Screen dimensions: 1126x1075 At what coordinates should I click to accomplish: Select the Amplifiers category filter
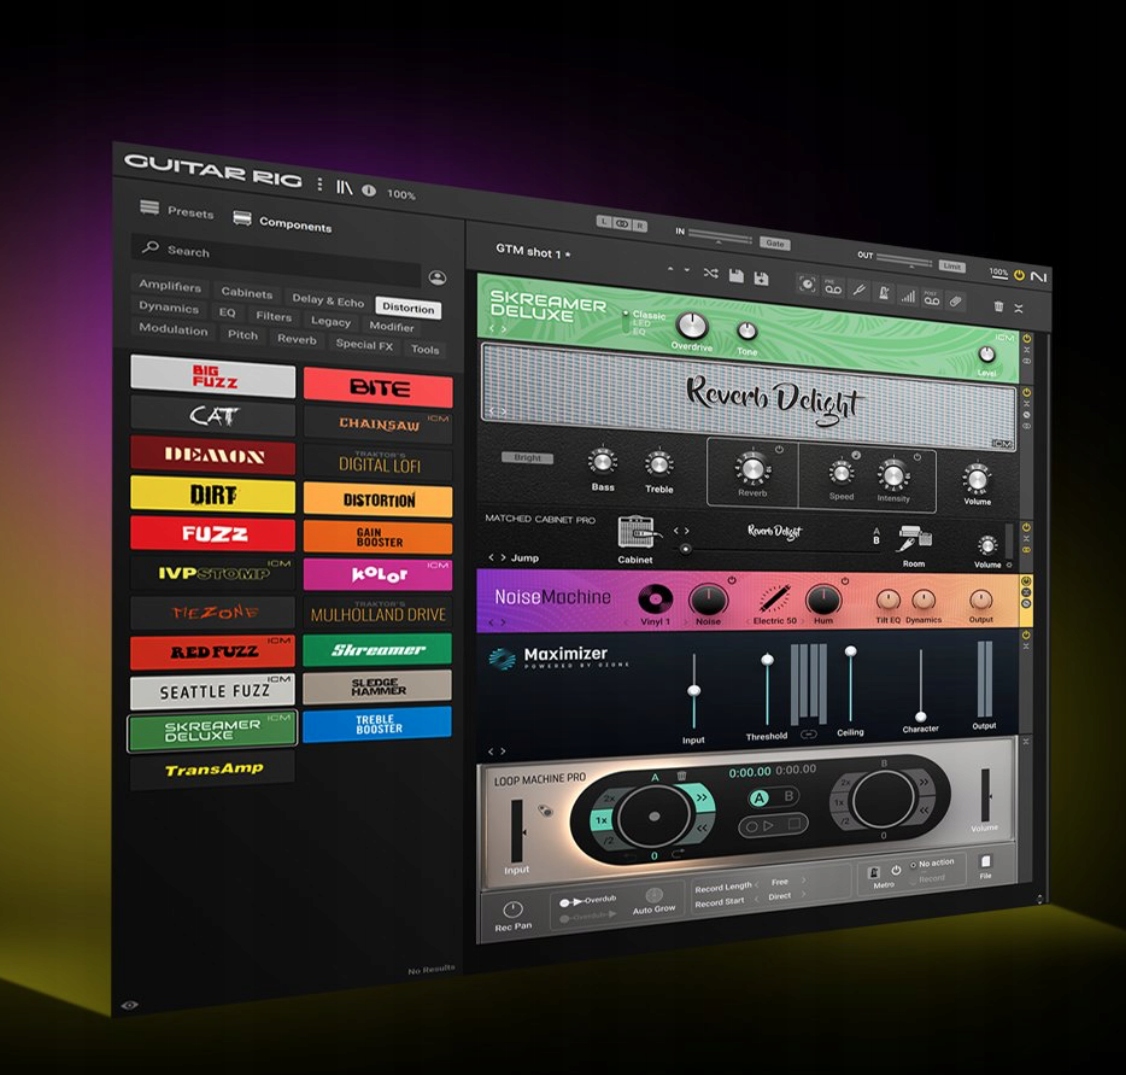pos(170,285)
